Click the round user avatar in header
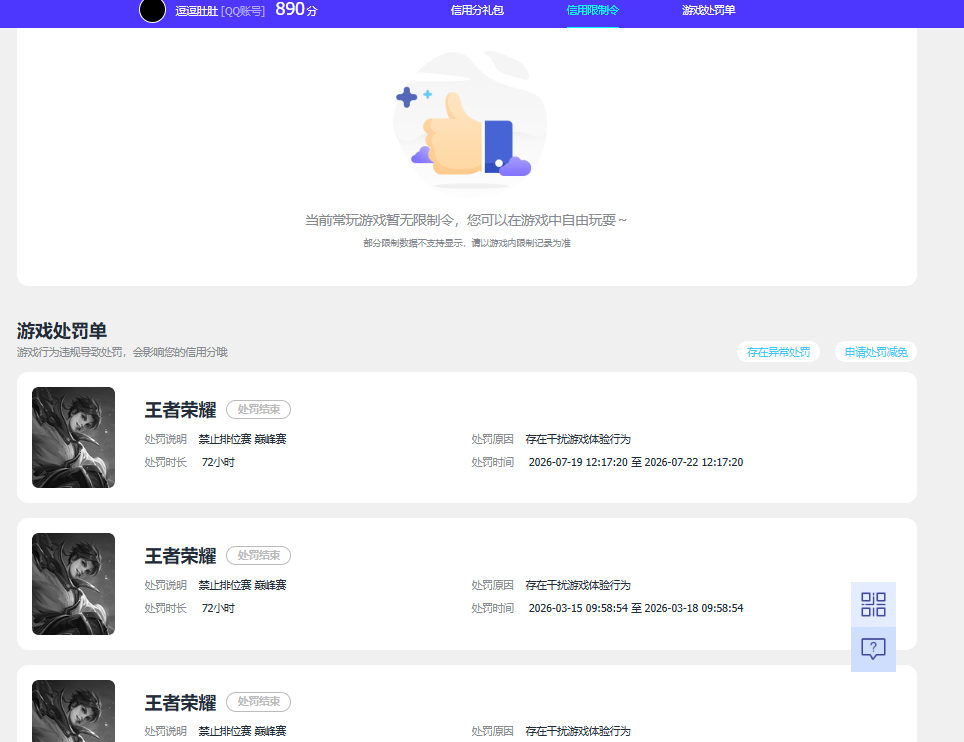 152,10
